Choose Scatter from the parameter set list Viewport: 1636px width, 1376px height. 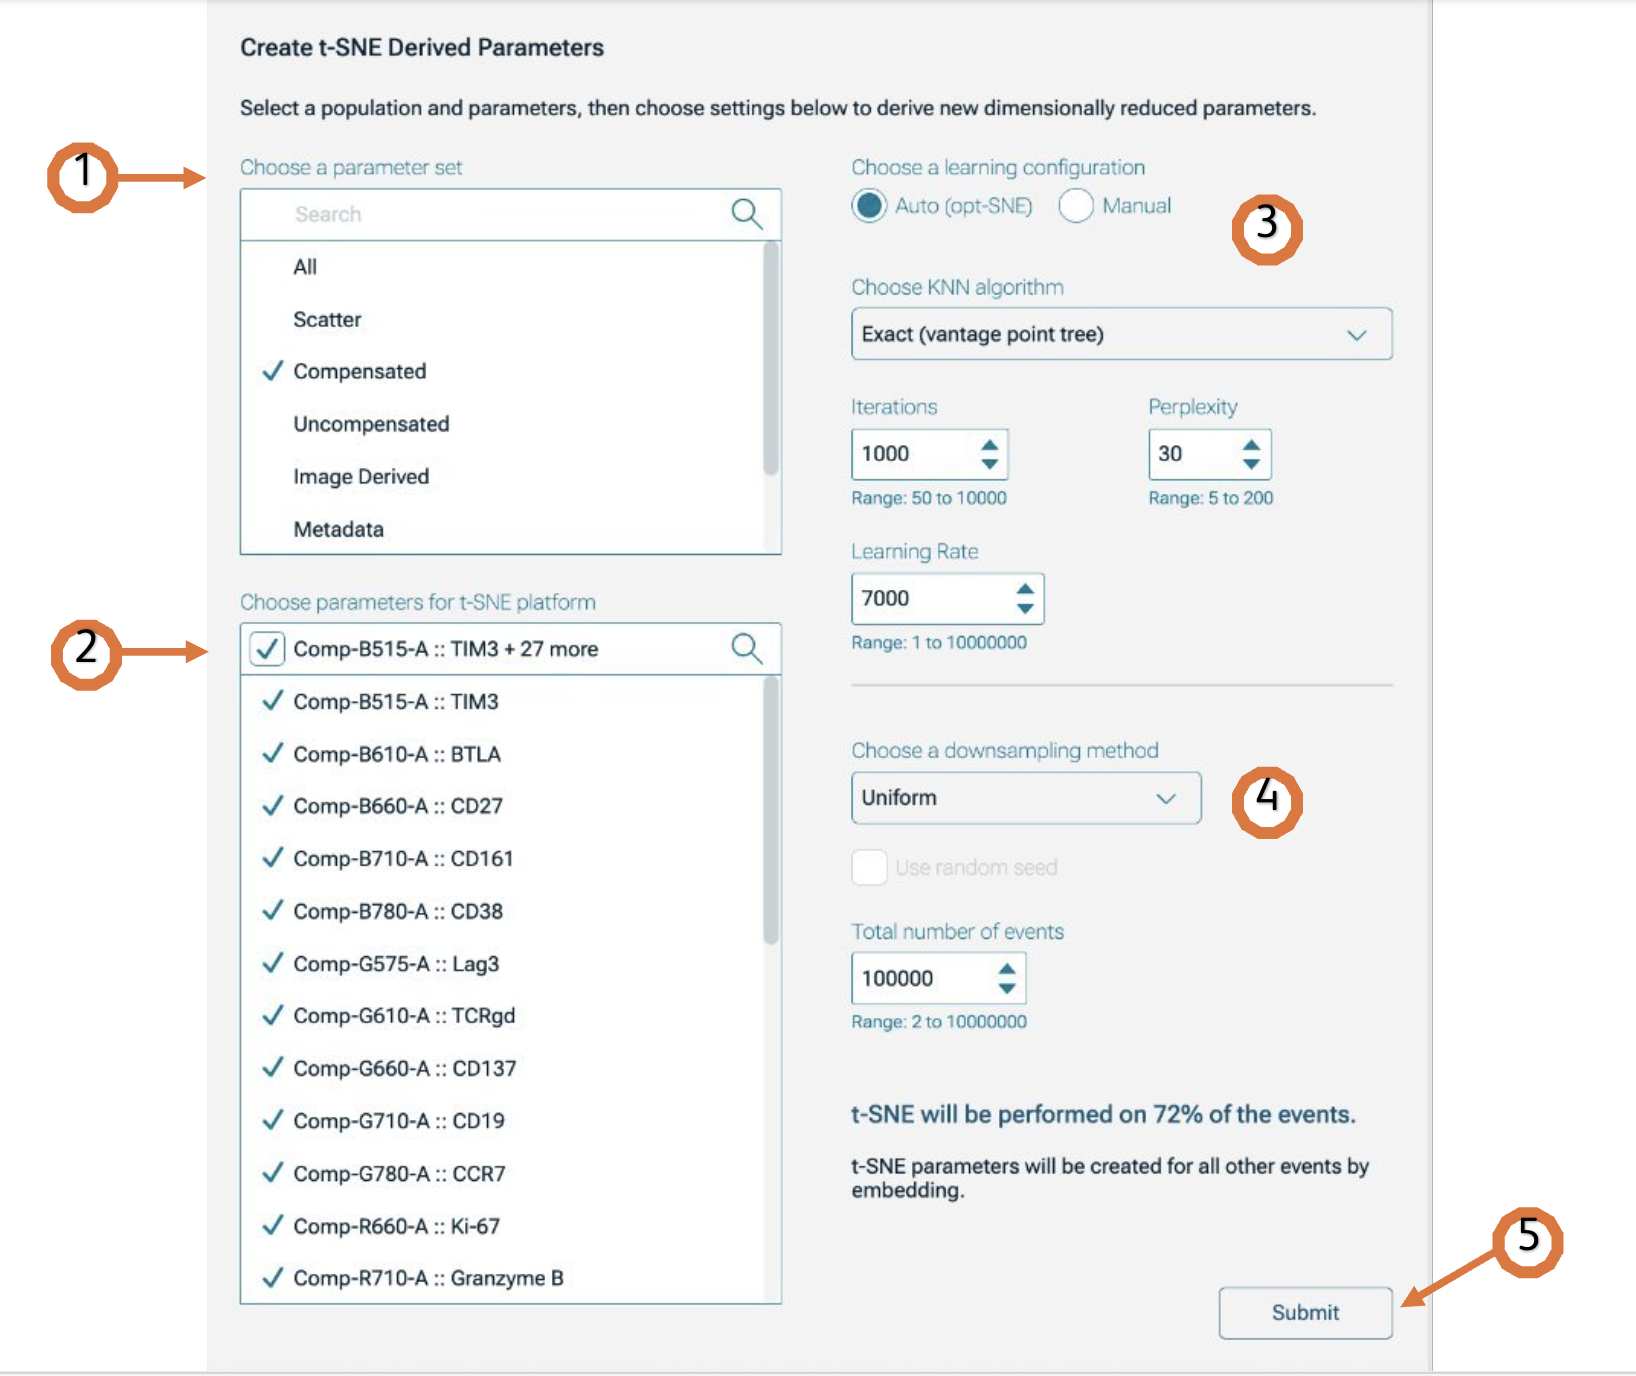pos(327,320)
